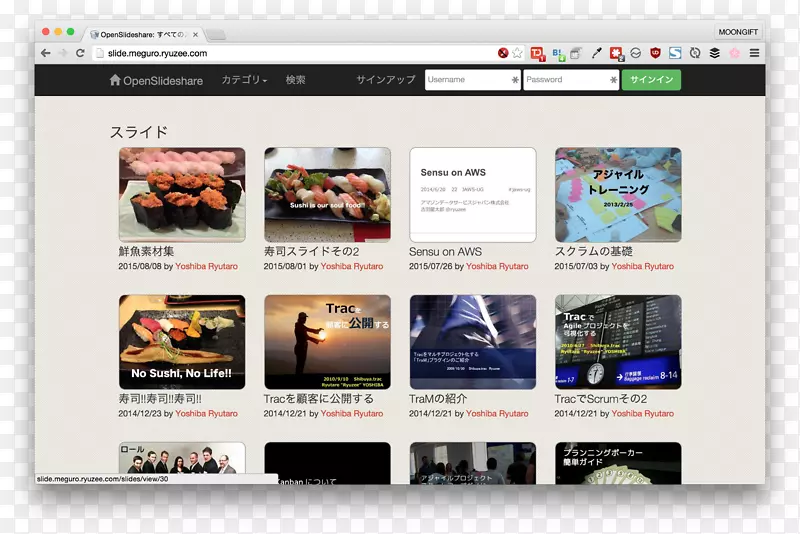Viewport: 800px width, 534px height.
Task: Open the Hatena Bookmark B! extension
Action: click(558, 54)
